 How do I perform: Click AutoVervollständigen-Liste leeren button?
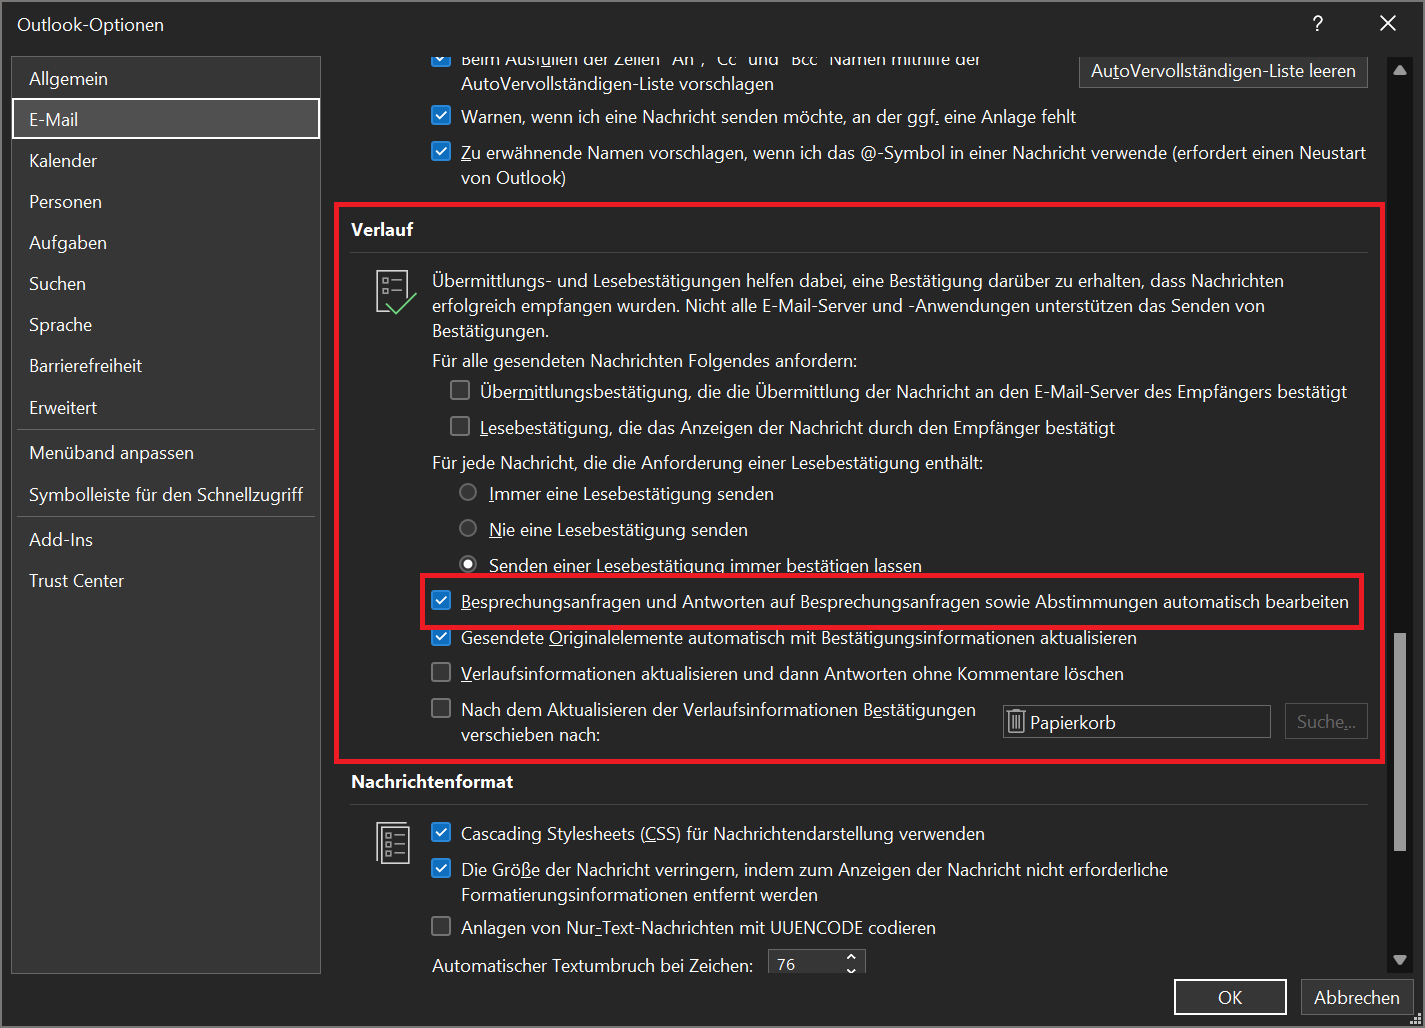(1223, 71)
